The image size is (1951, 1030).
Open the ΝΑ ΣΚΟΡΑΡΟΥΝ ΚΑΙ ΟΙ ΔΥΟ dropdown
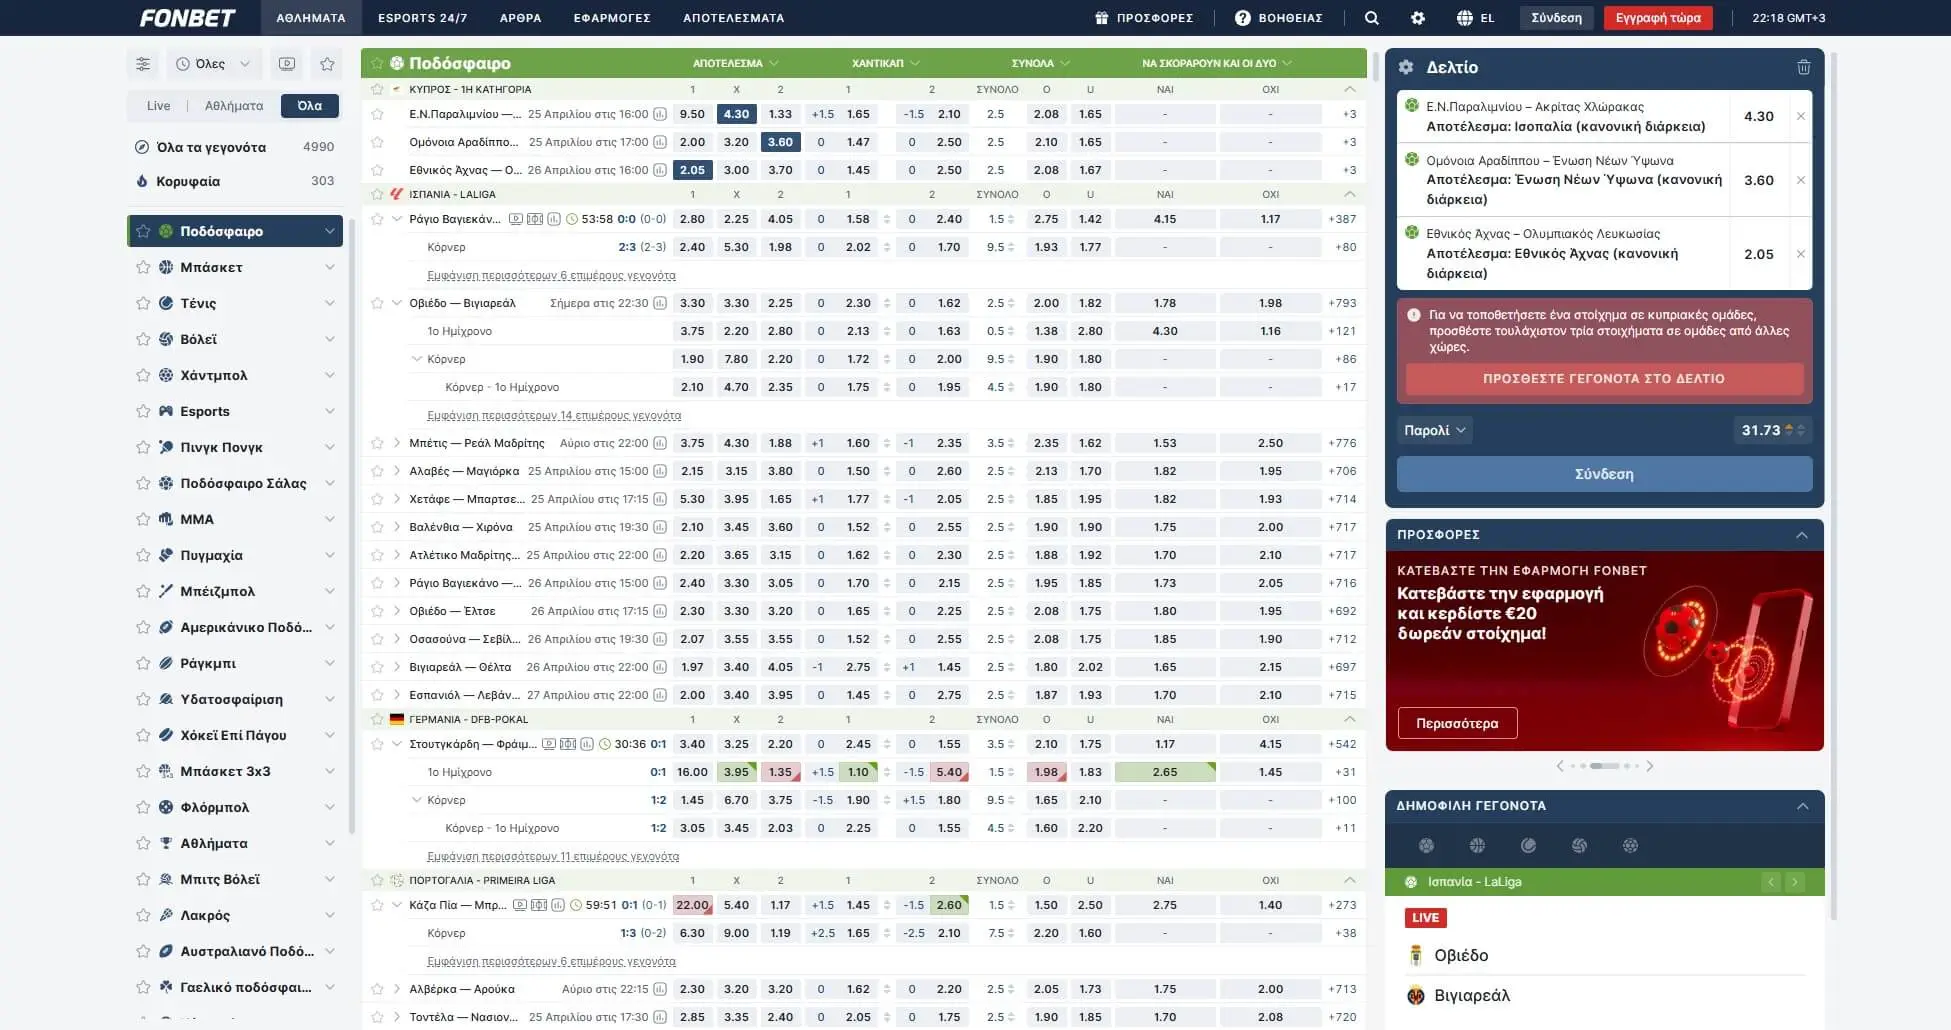1217,63
